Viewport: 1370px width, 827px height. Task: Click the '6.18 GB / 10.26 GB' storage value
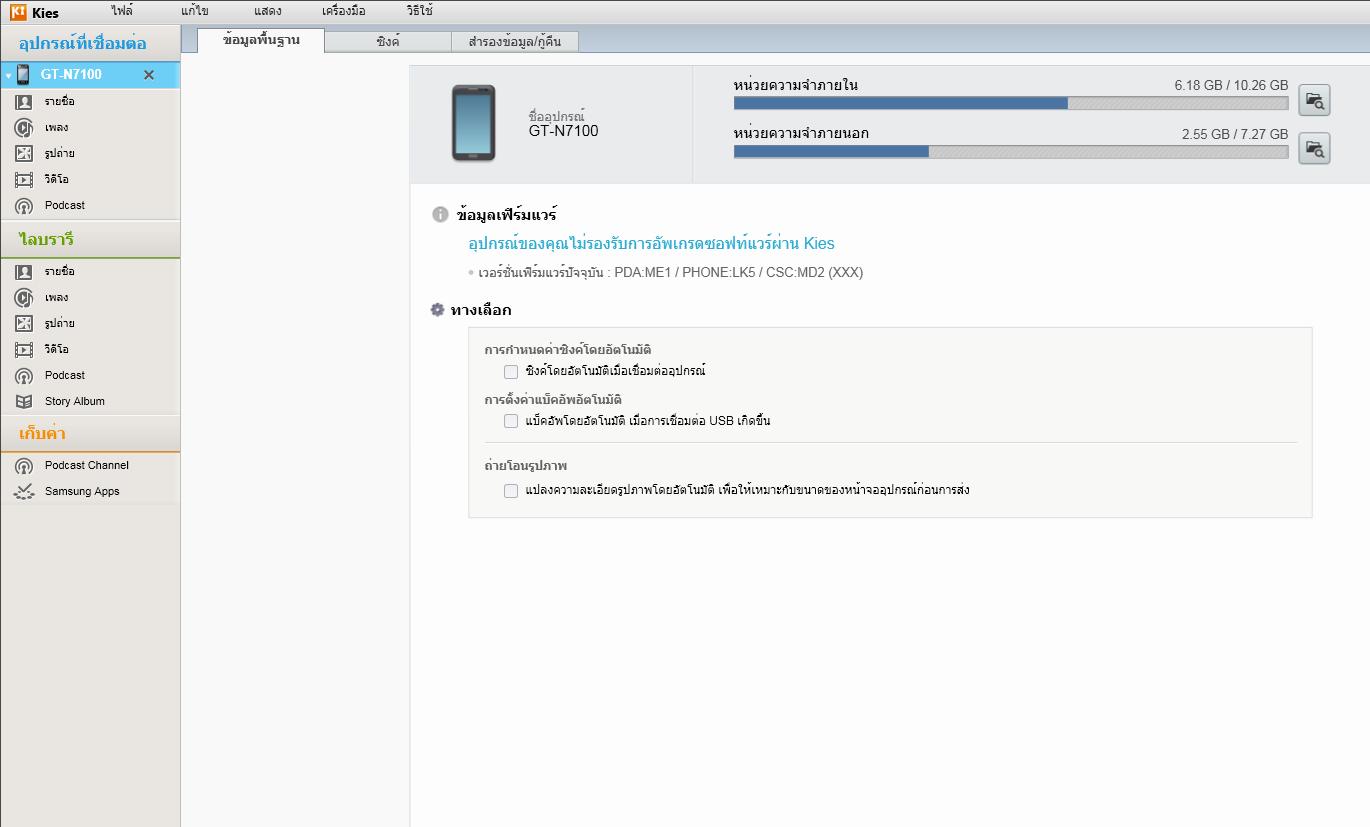pyautogui.click(x=1231, y=86)
